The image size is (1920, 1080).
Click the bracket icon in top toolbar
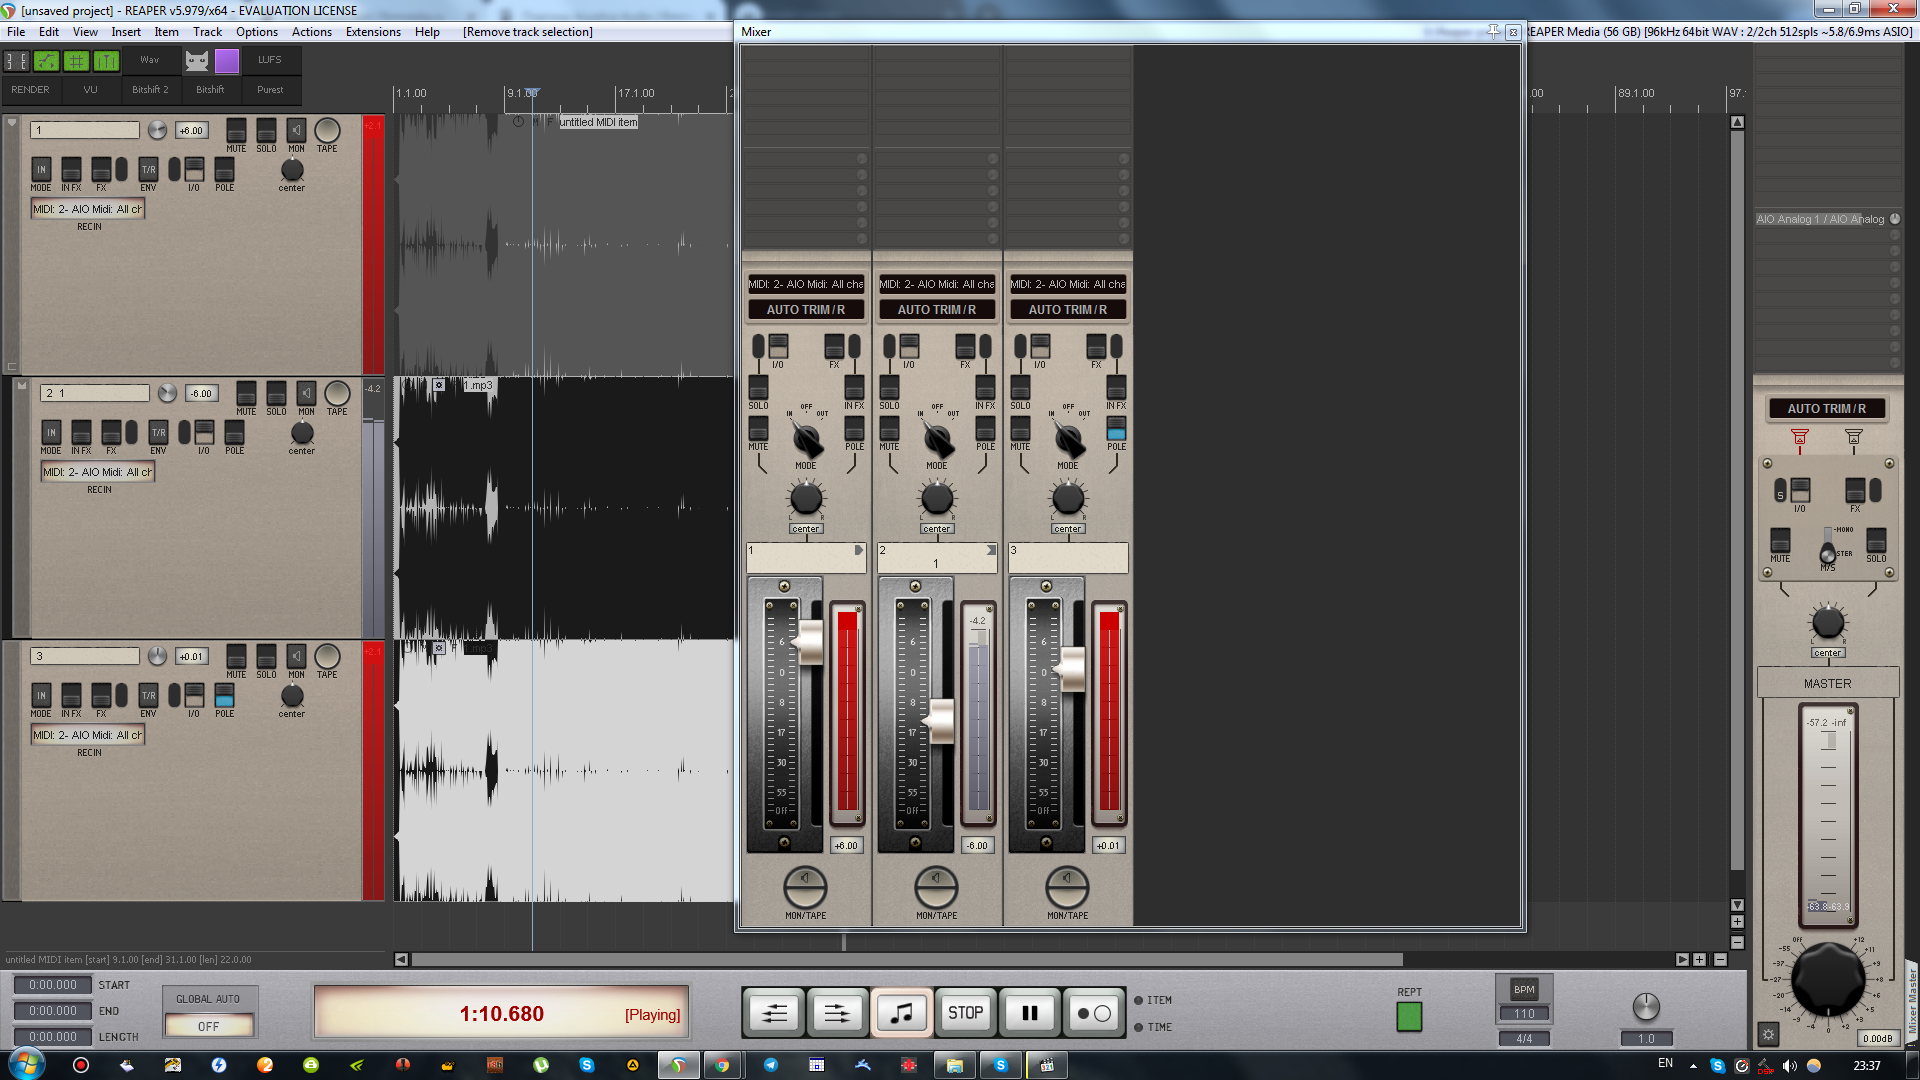tap(16, 61)
